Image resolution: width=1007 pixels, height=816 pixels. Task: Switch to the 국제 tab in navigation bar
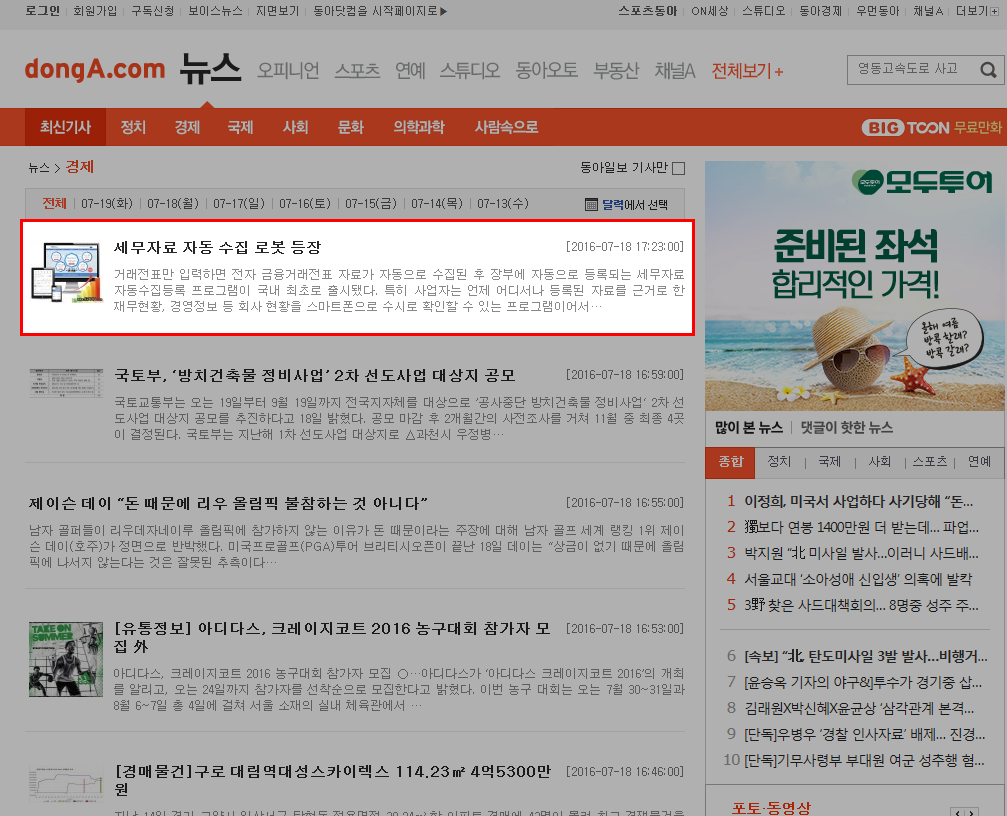pos(240,127)
